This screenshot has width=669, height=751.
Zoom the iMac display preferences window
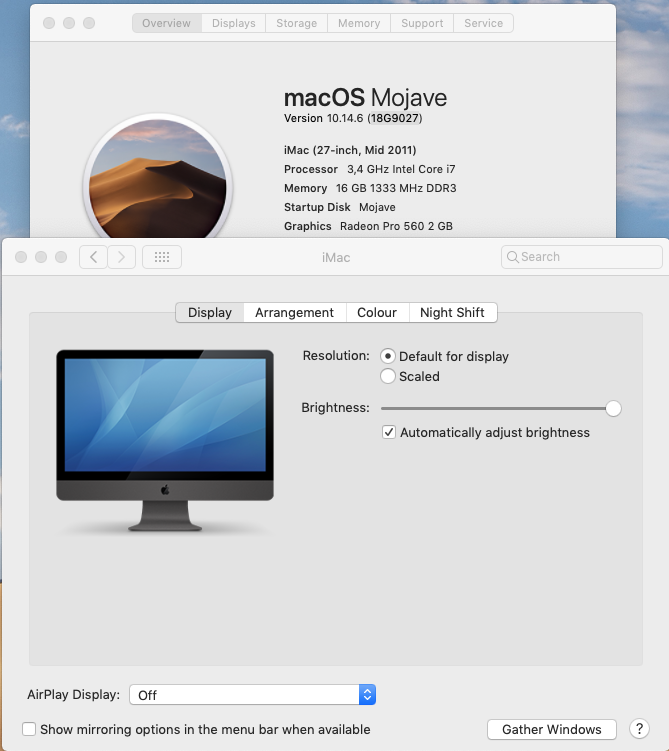click(61, 257)
